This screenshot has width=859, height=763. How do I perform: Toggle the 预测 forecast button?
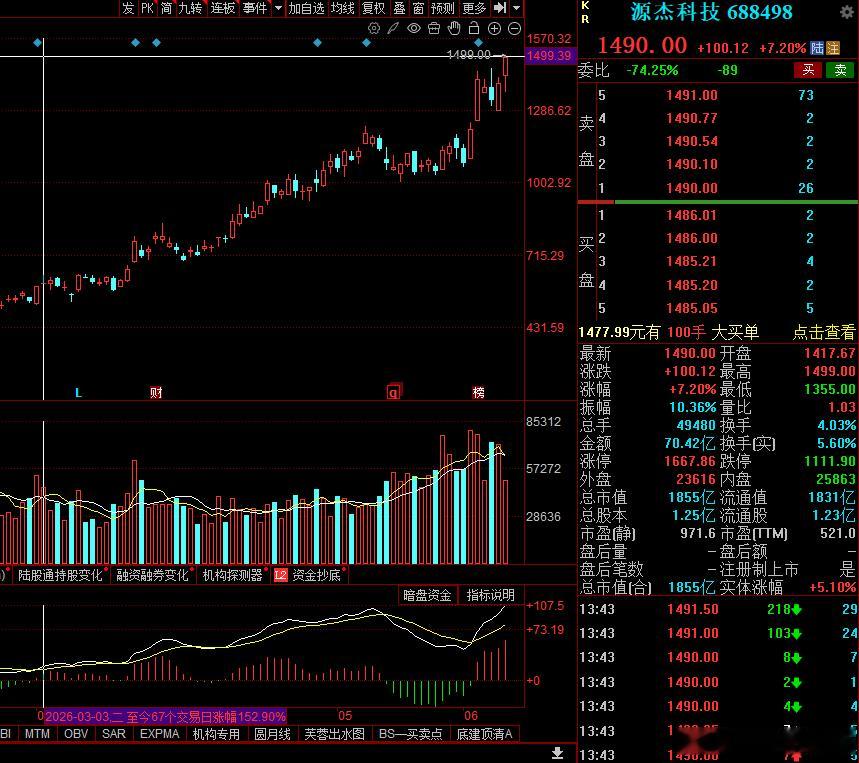[443, 8]
